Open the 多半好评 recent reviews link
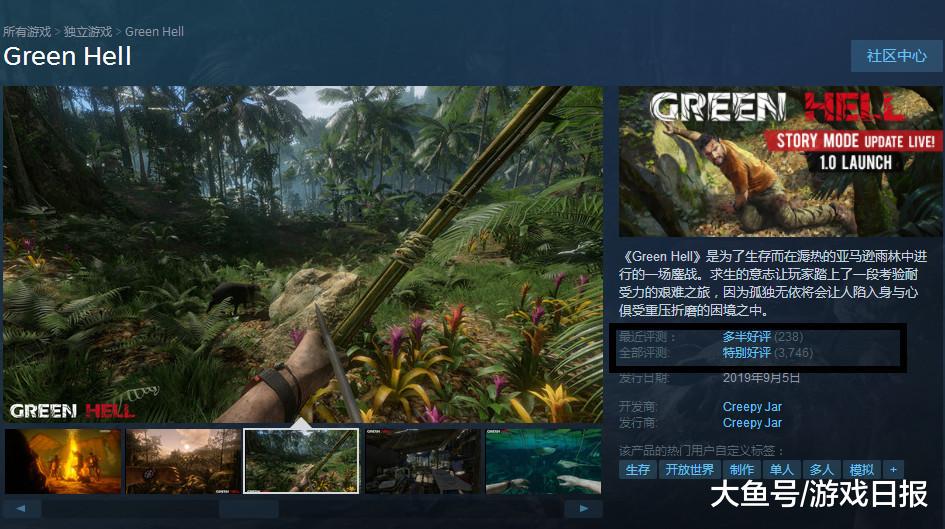 (x=746, y=337)
